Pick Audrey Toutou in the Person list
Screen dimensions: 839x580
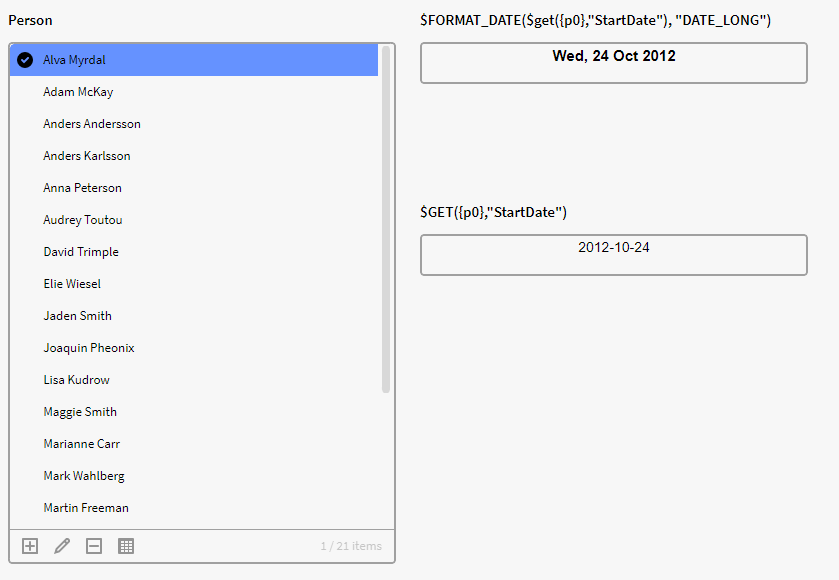pyautogui.click(x=83, y=220)
